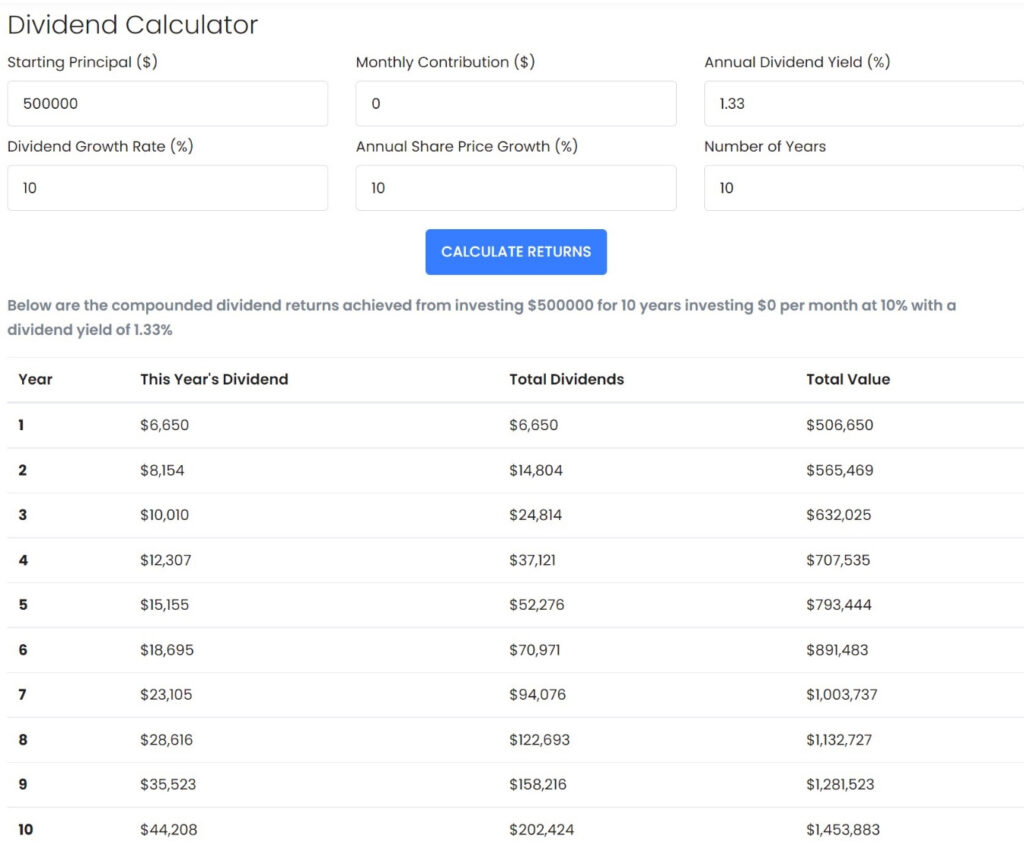Screen dimensions: 1024x858
Task: Click $6,650 in the This Year's Dividend column
Action: (x=165, y=425)
